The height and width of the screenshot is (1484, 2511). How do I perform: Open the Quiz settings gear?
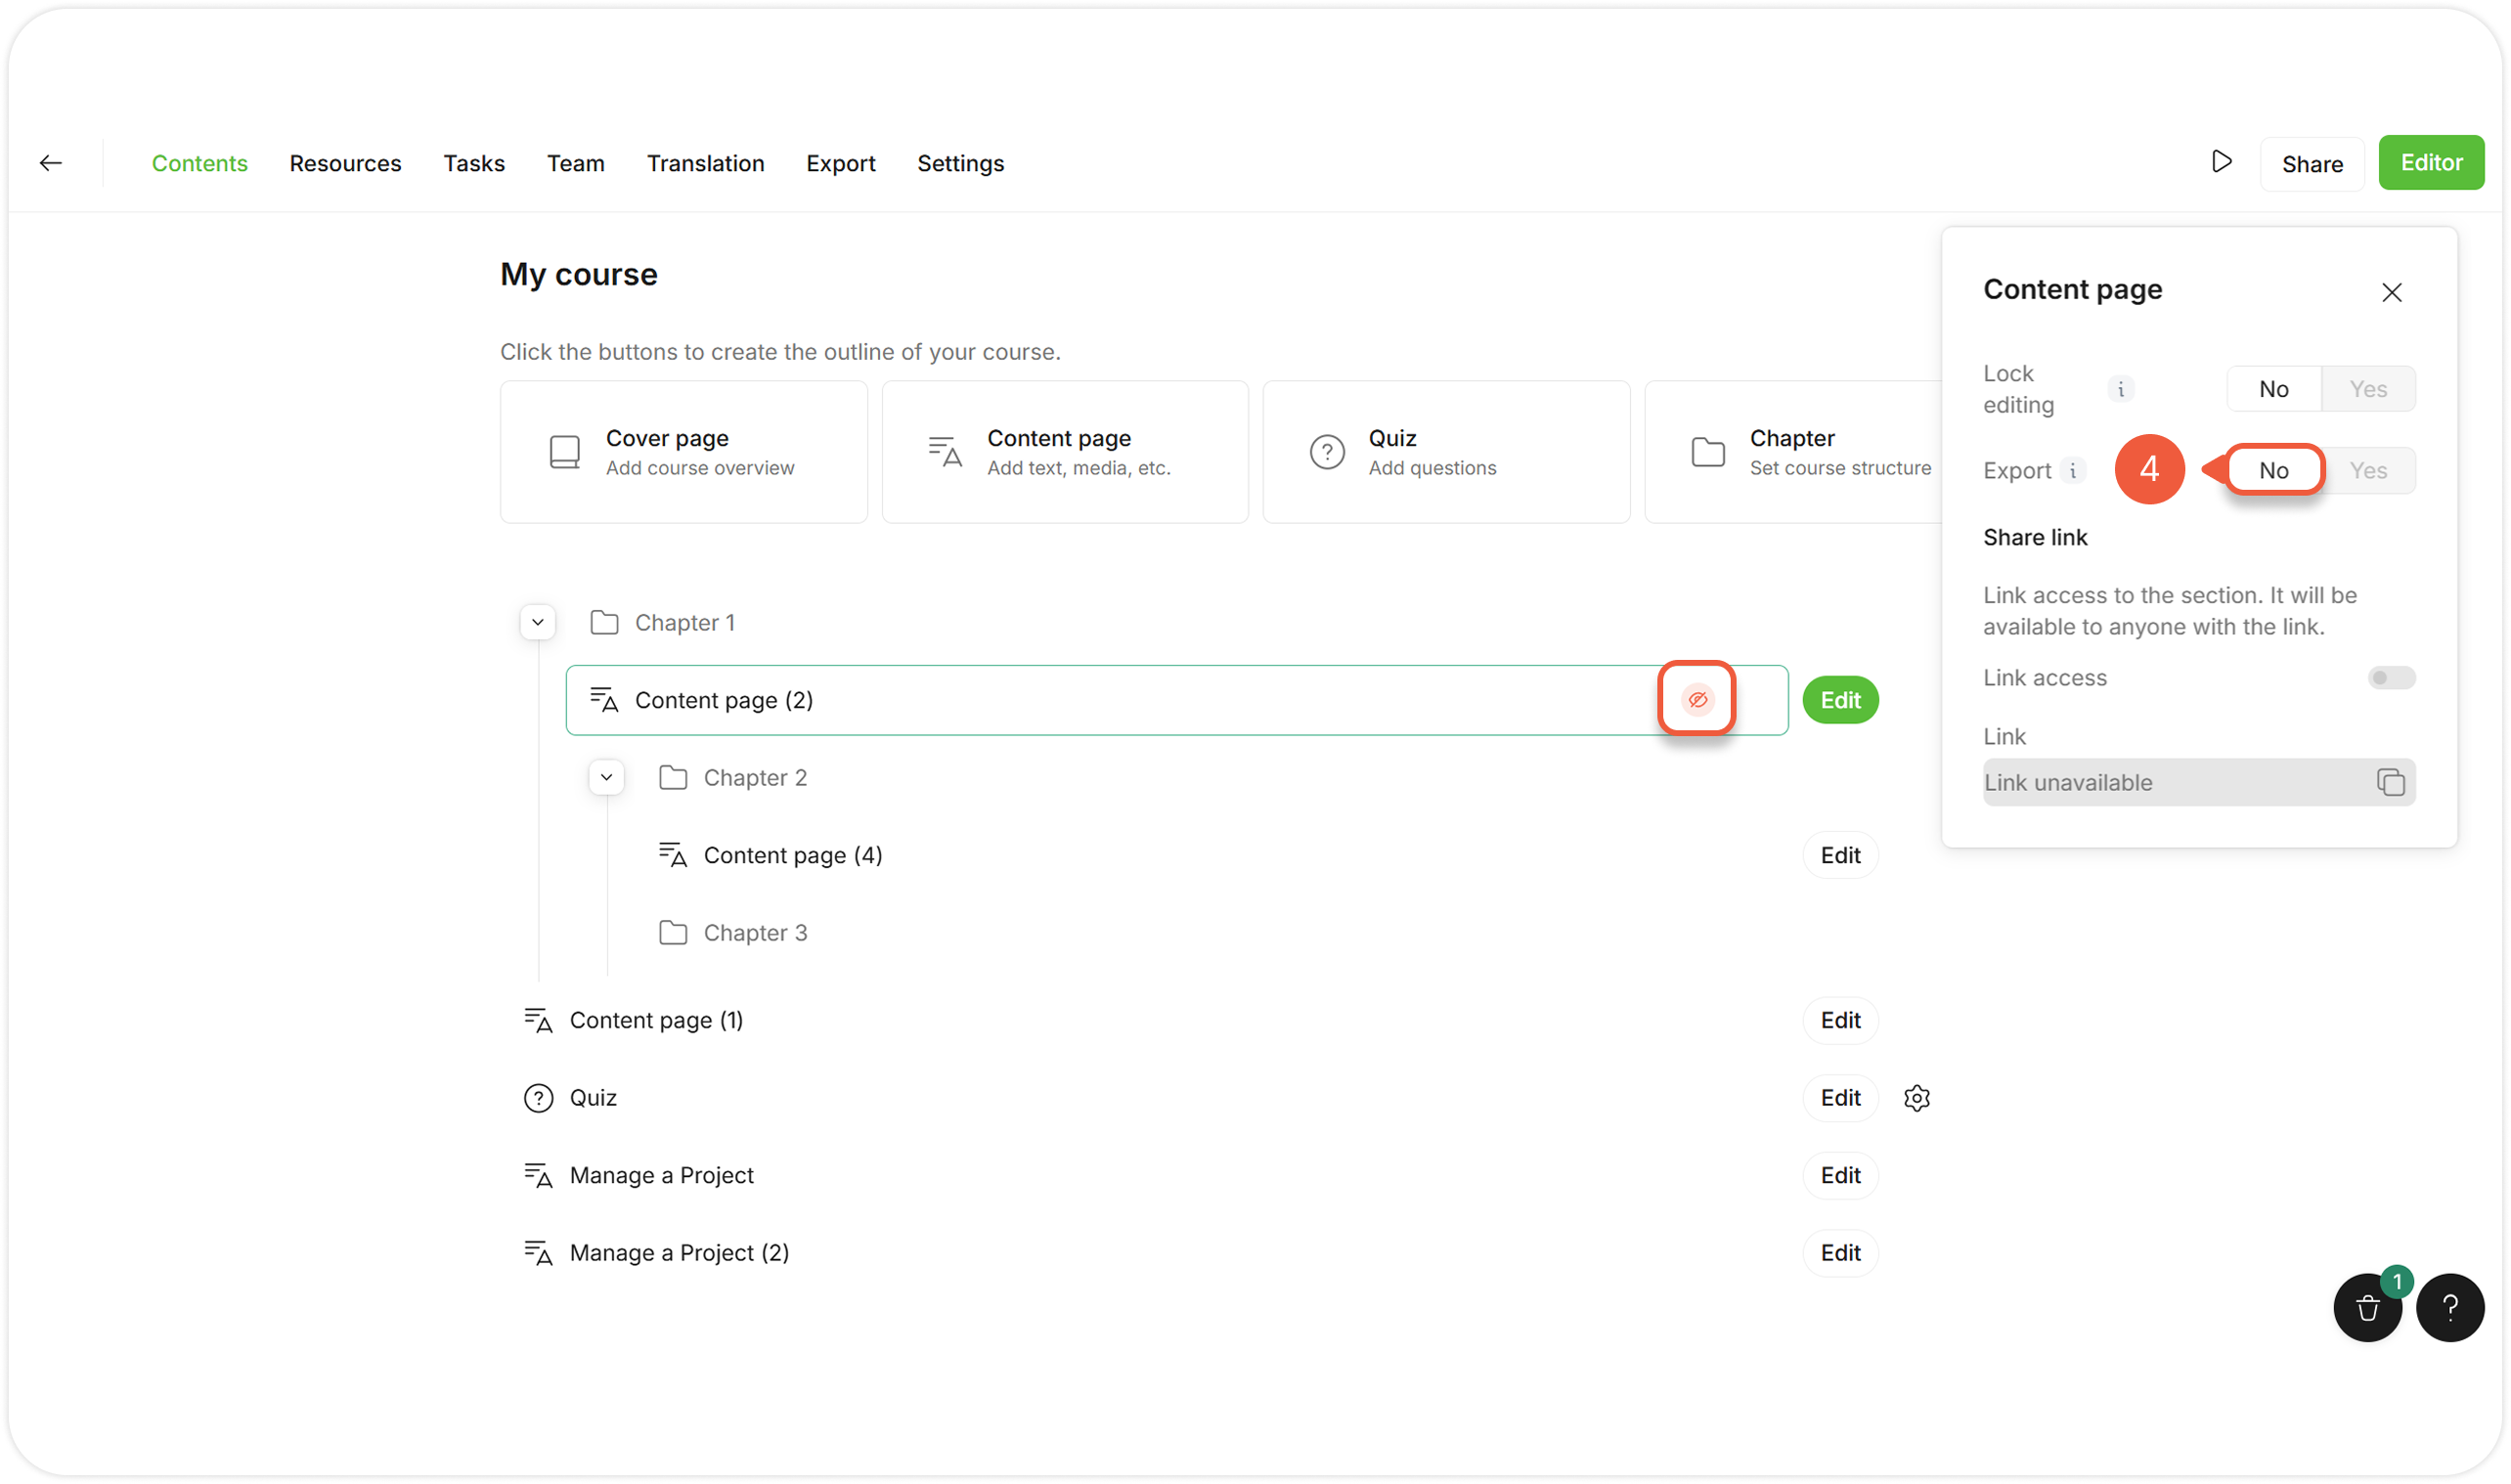(x=1916, y=1098)
